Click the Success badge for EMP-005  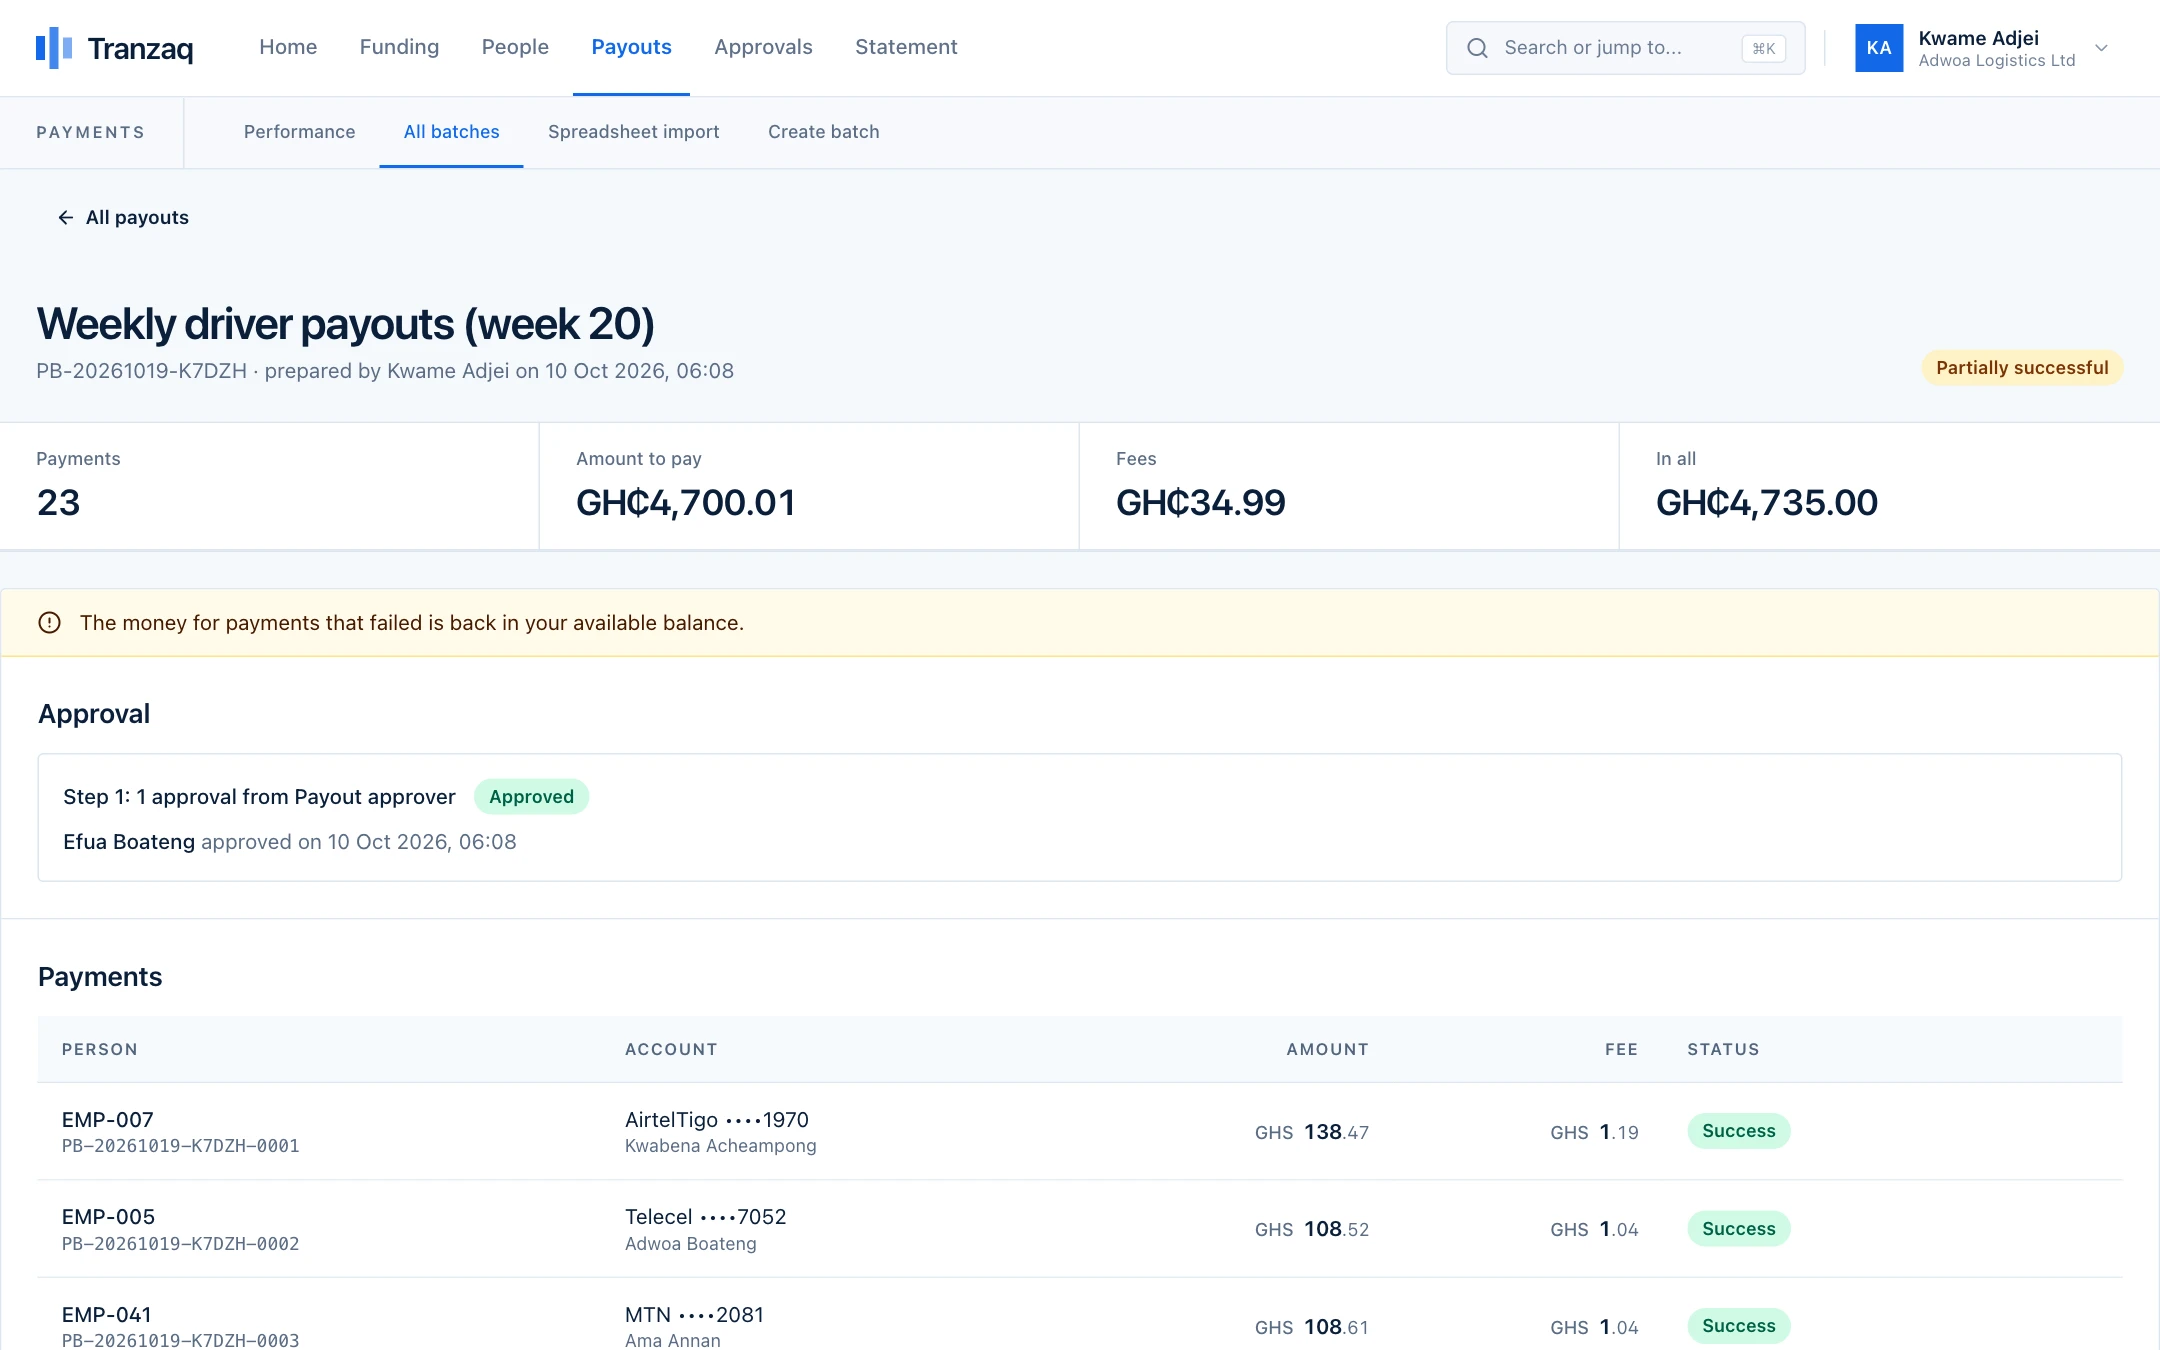click(1738, 1229)
